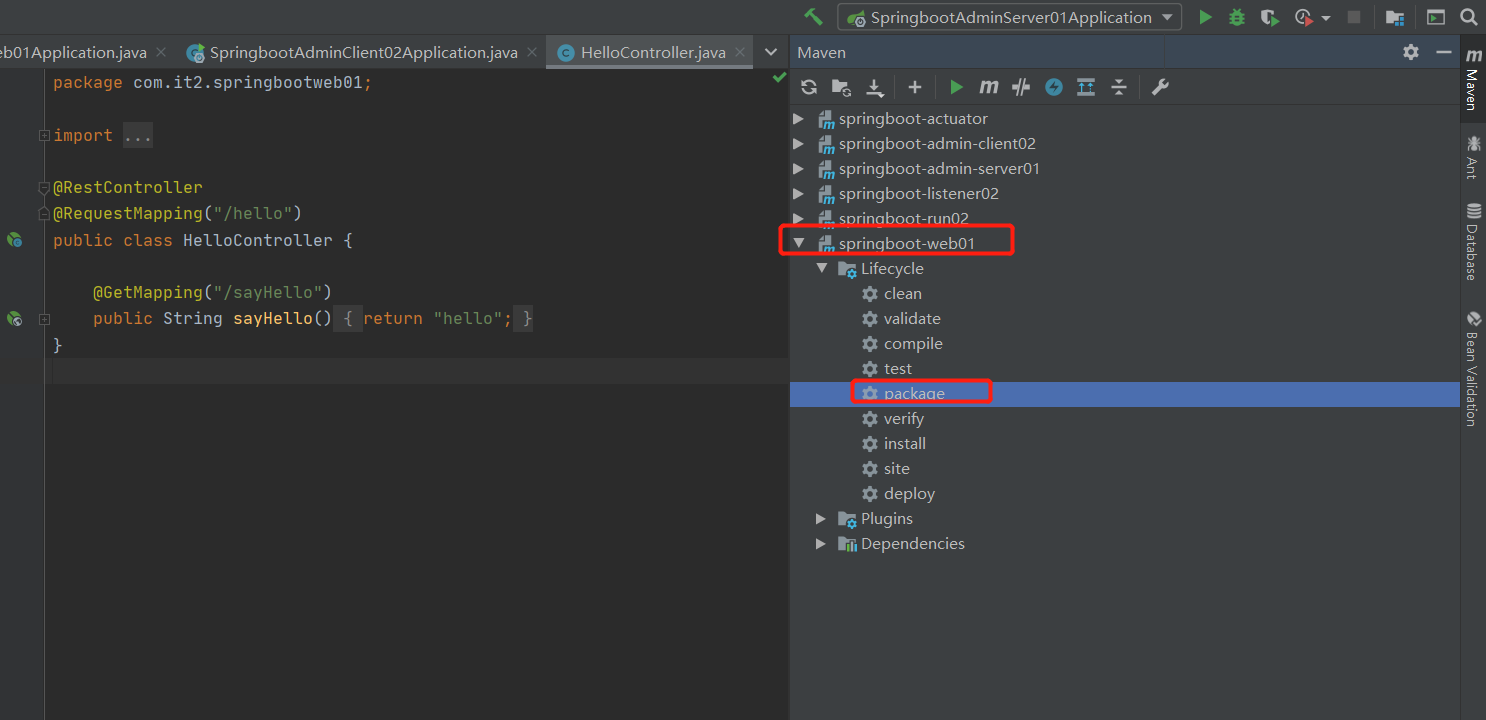Viewport: 1486px width, 720px height.
Task: Select the install lifecycle goal
Action: point(905,443)
